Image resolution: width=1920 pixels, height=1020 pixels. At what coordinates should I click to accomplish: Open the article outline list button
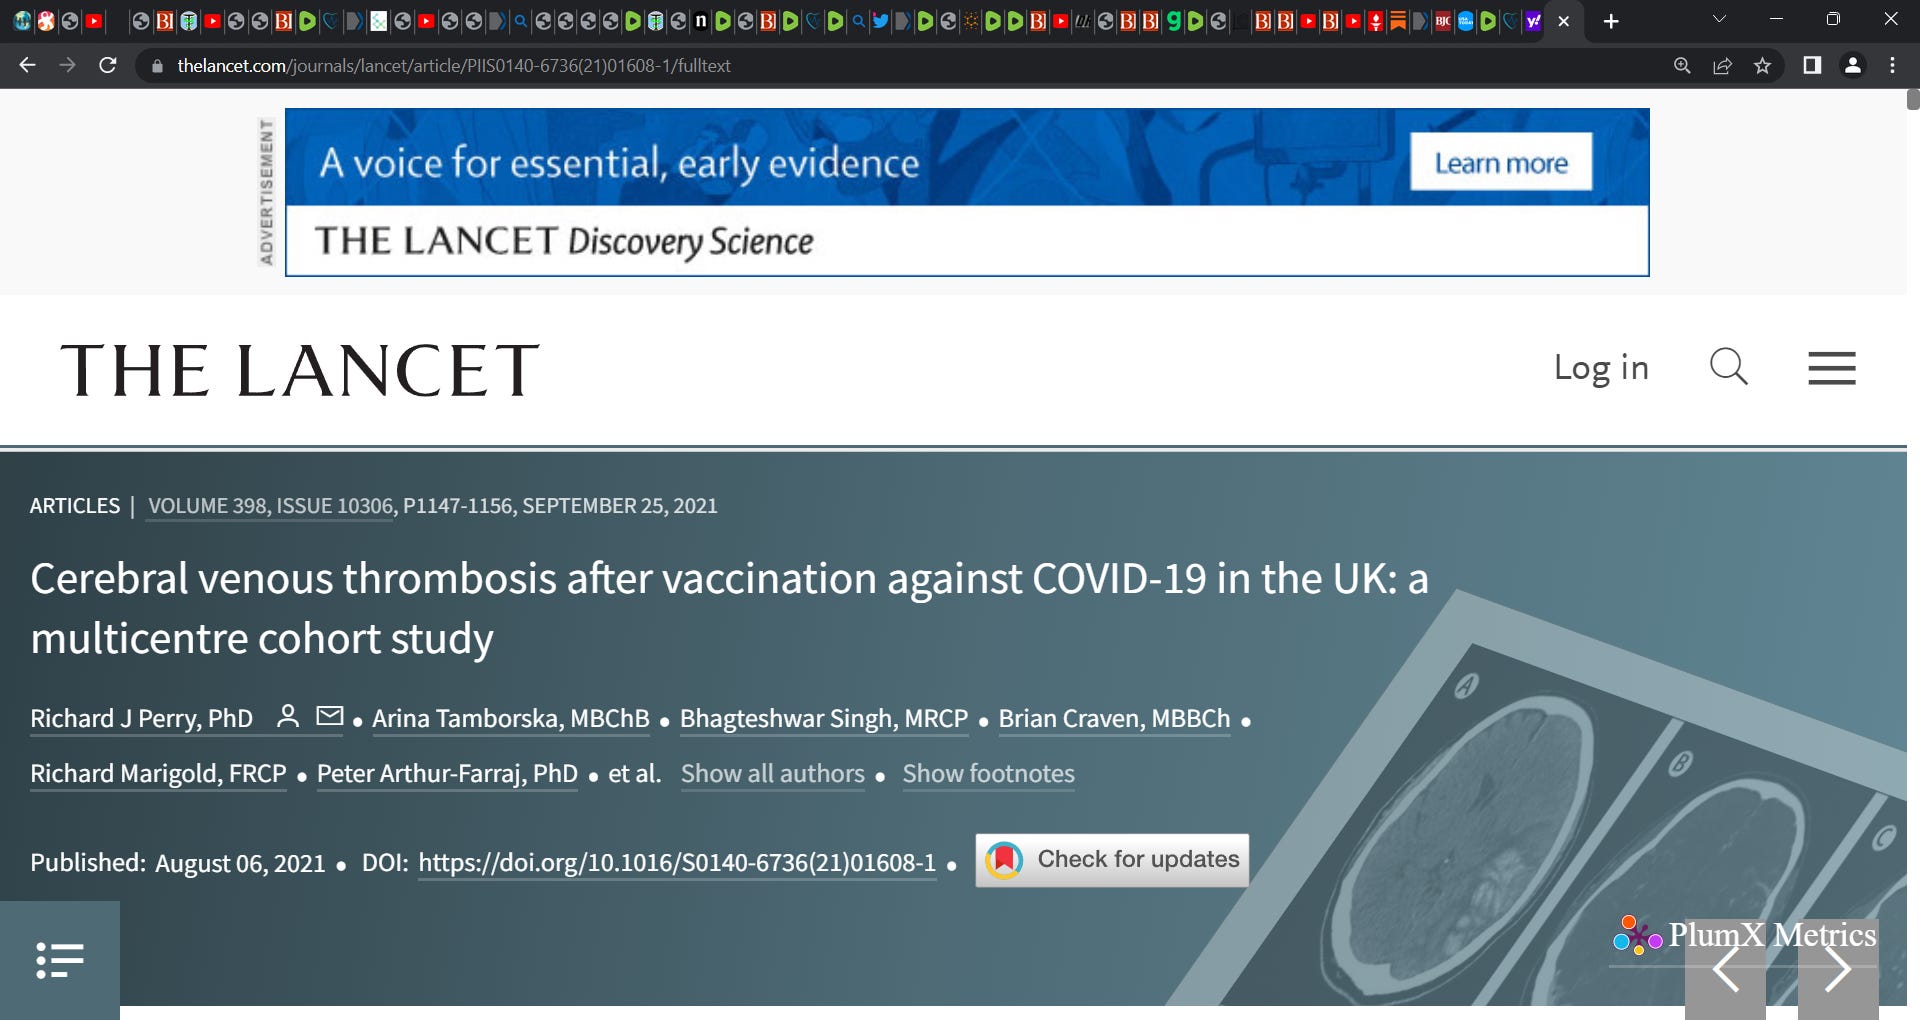[x=60, y=960]
